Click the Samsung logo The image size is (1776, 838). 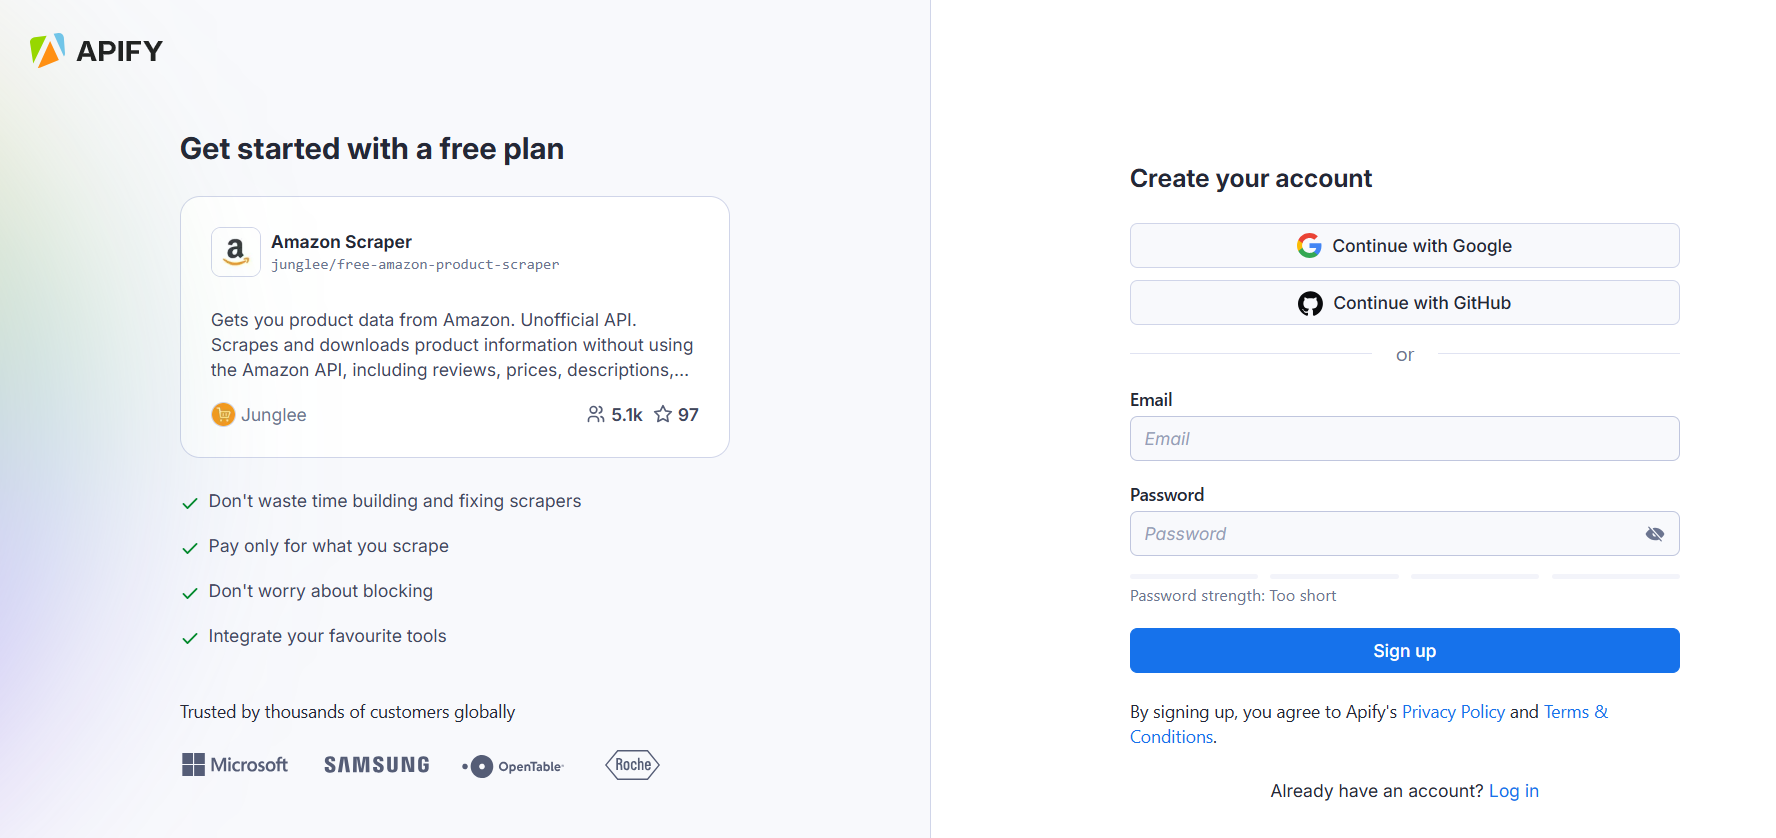coord(376,764)
